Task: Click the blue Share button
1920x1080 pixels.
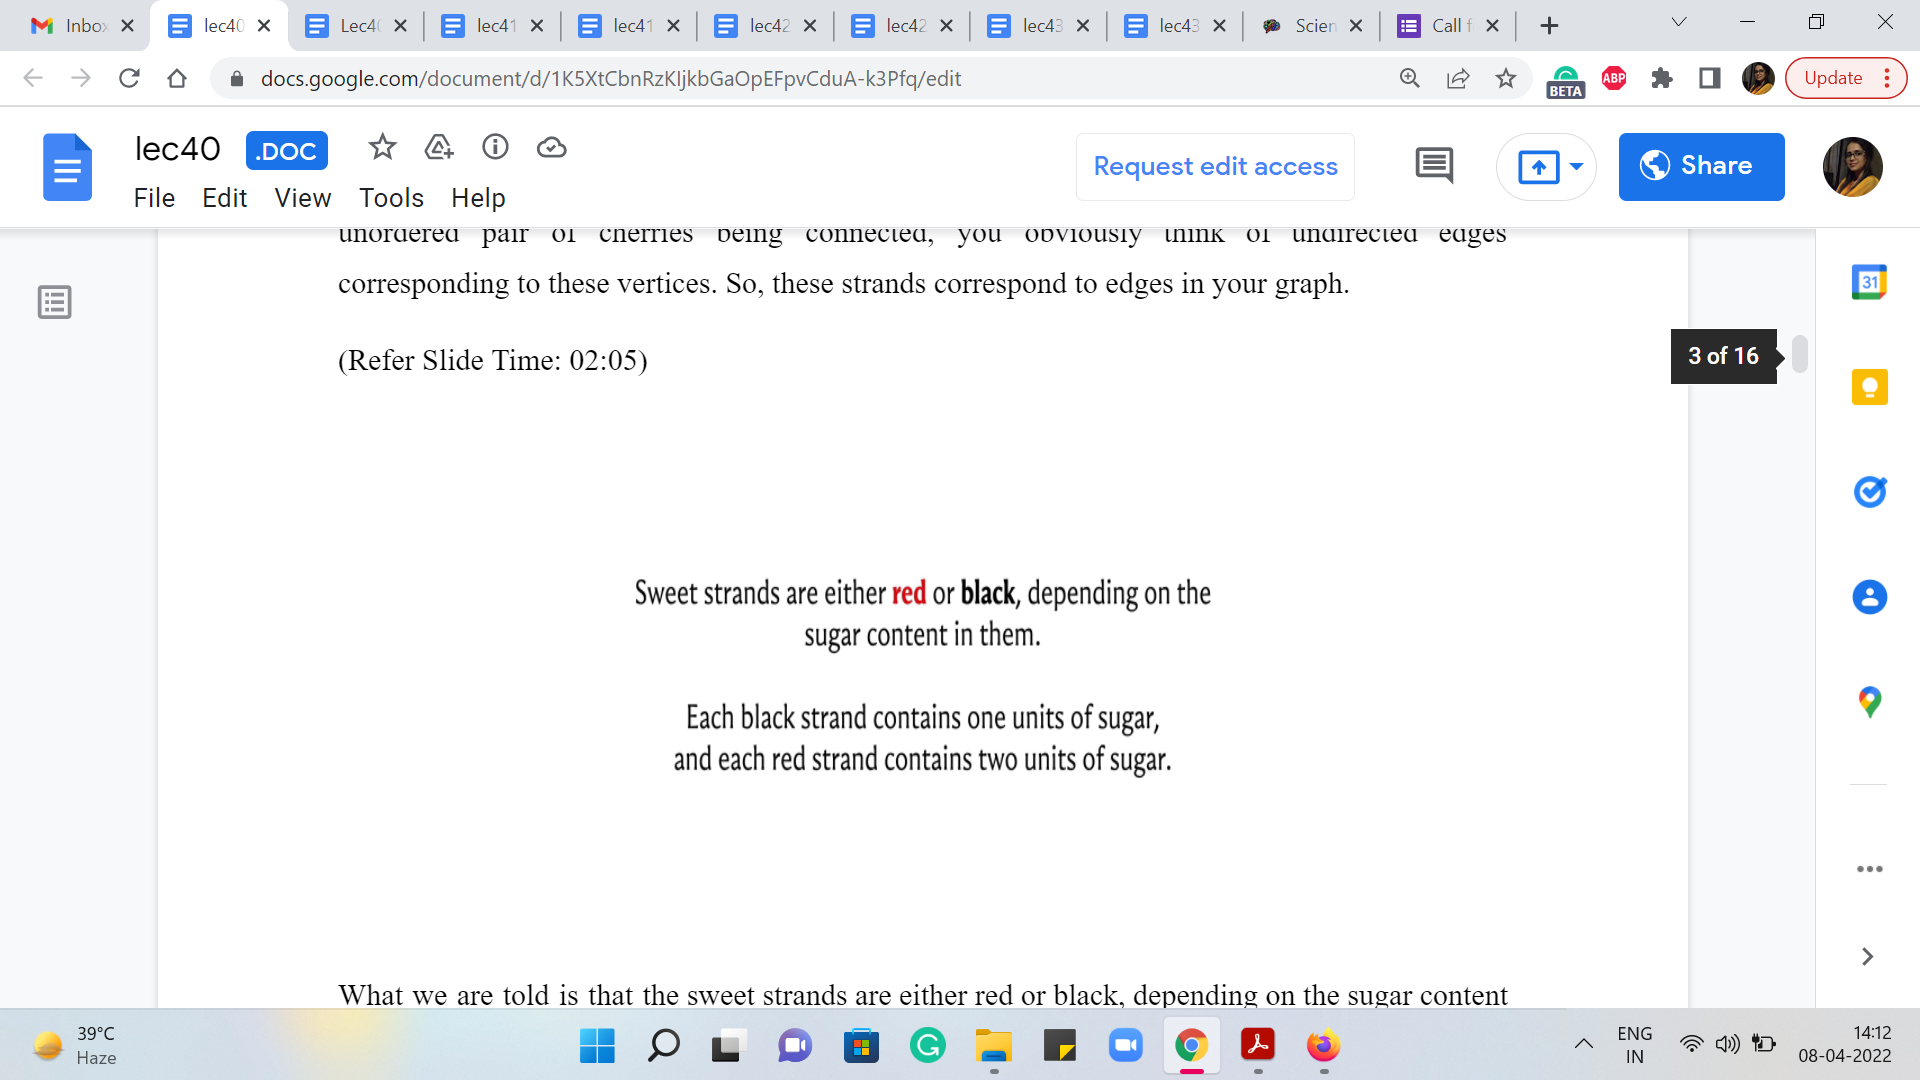Action: 1701,167
